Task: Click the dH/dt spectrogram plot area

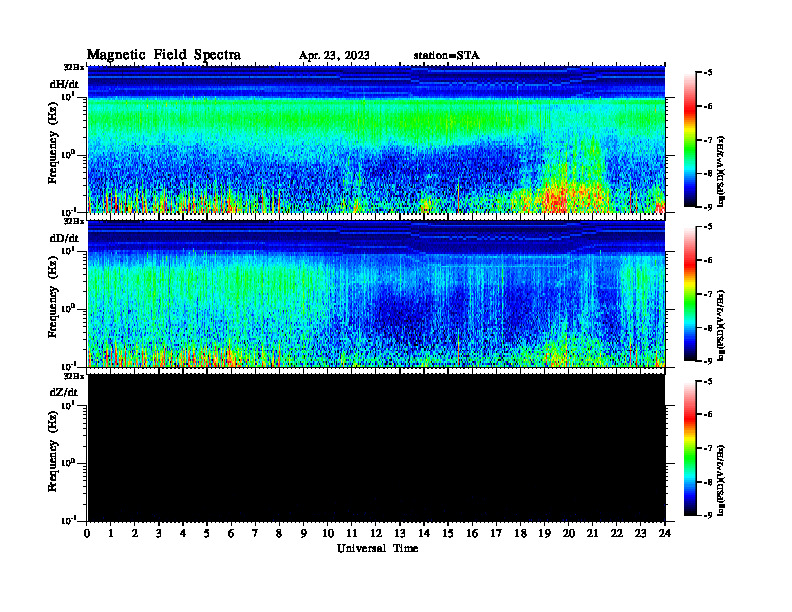Action: click(376, 139)
